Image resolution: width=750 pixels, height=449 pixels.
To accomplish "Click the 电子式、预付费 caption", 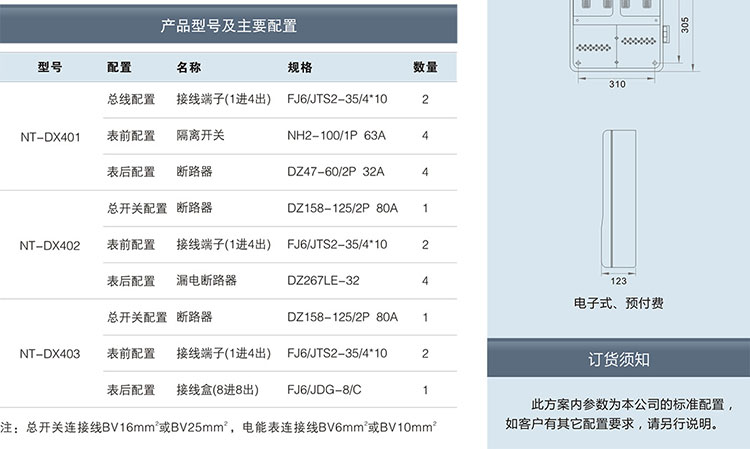I will pyautogui.click(x=618, y=302).
